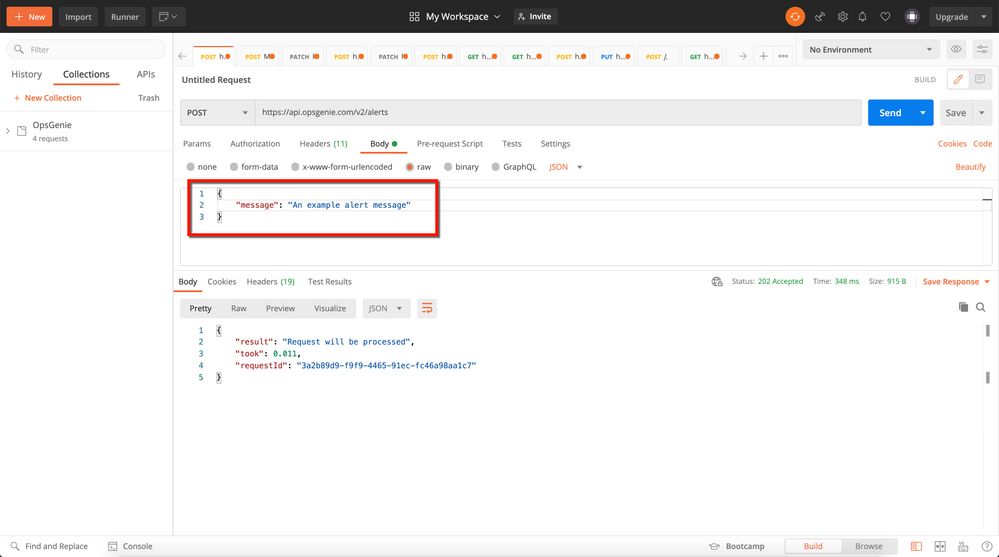
Task: Open the Authorization tab
Action: pos(255,143)
